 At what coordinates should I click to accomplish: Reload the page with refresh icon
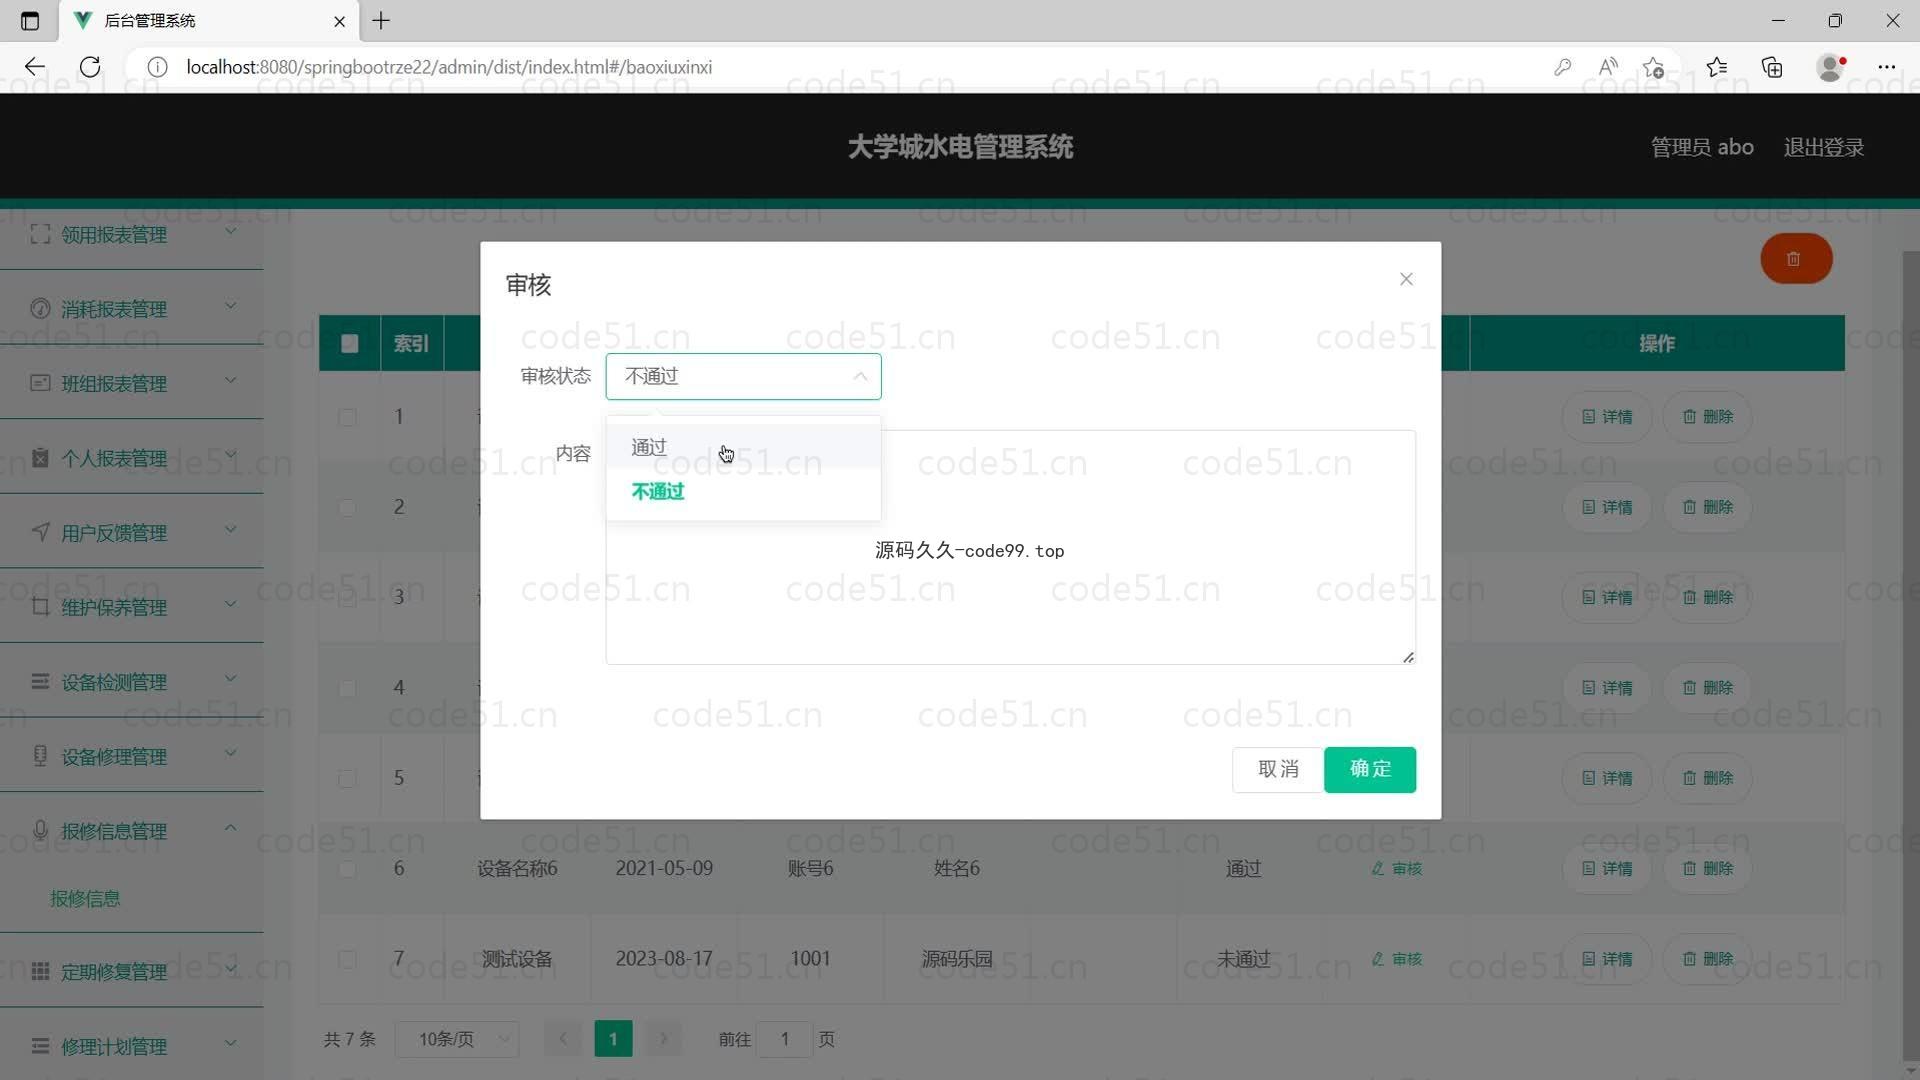click(90, 67)
